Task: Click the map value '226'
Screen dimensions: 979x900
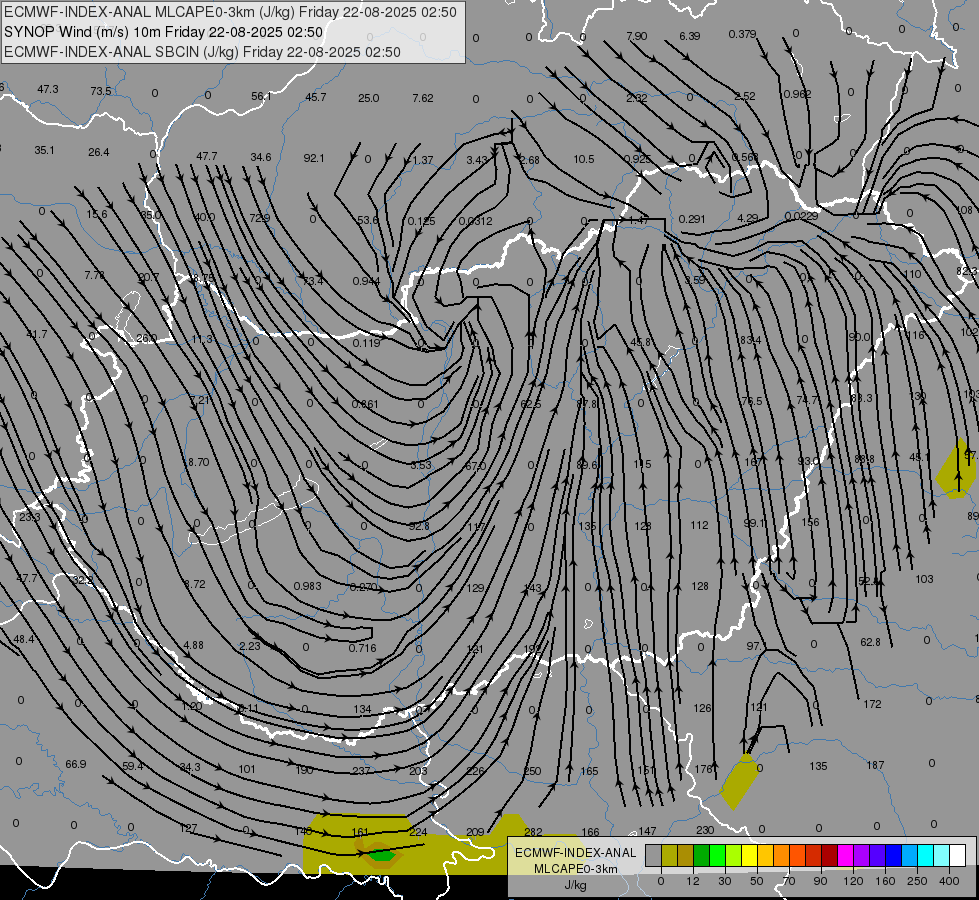Action: point(475,771)
